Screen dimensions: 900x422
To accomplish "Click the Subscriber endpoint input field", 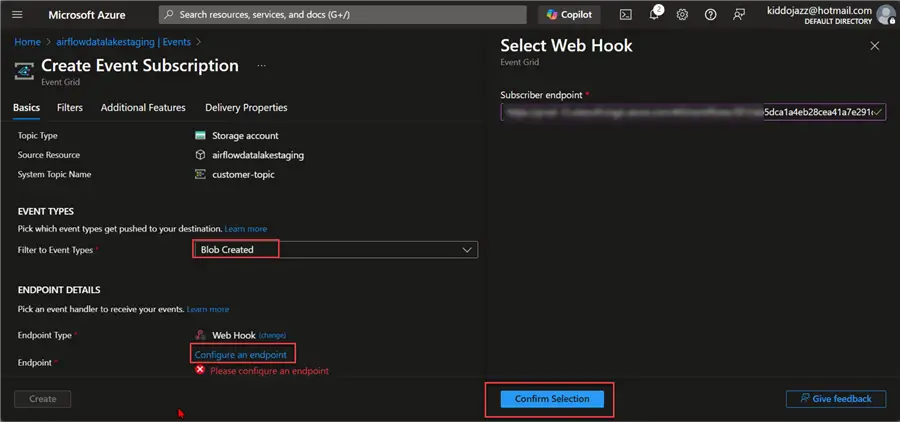I will 693,112.
